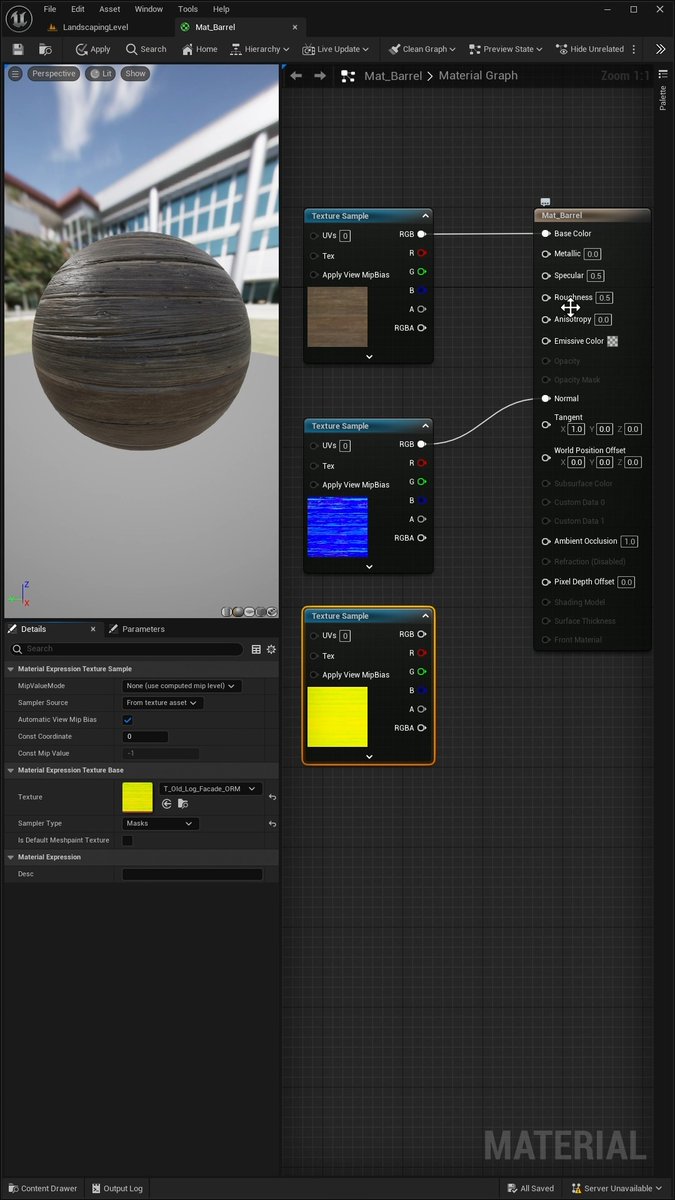
Task: Open the Lit view mode menu
Action: coord(100,74)
